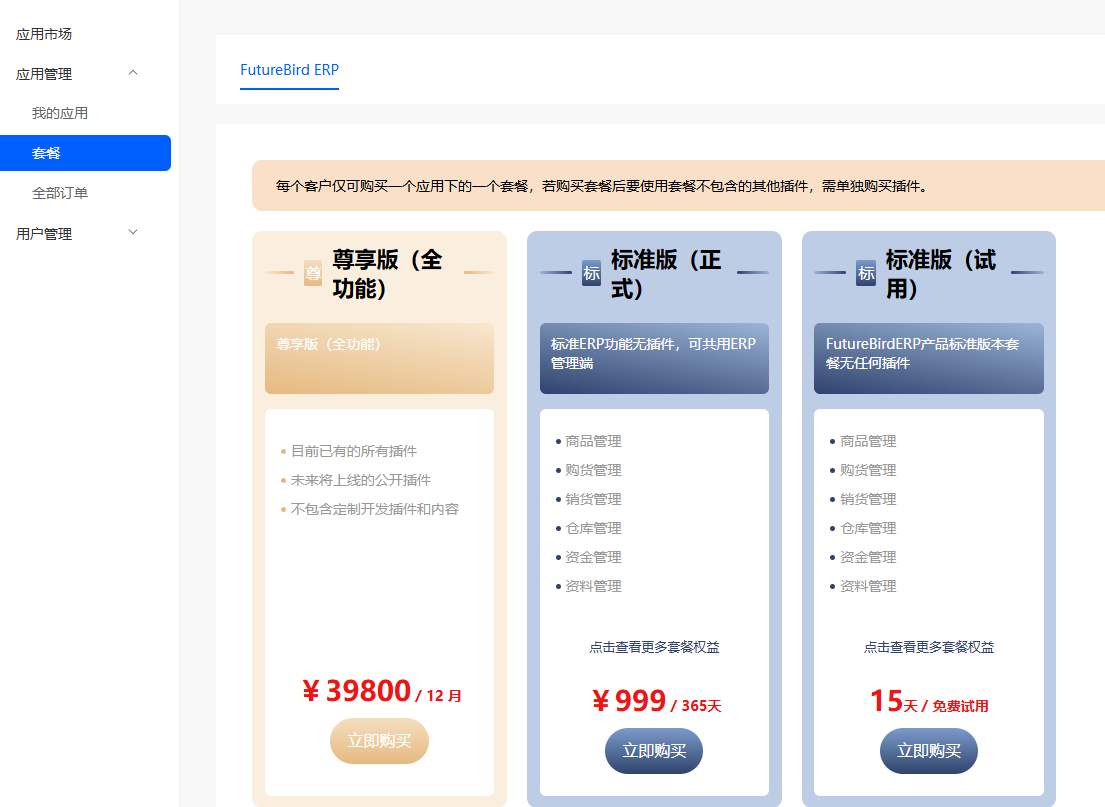View more benefits link in 标准版（正式）
The image size is (1105, 807).
point(654,647)
